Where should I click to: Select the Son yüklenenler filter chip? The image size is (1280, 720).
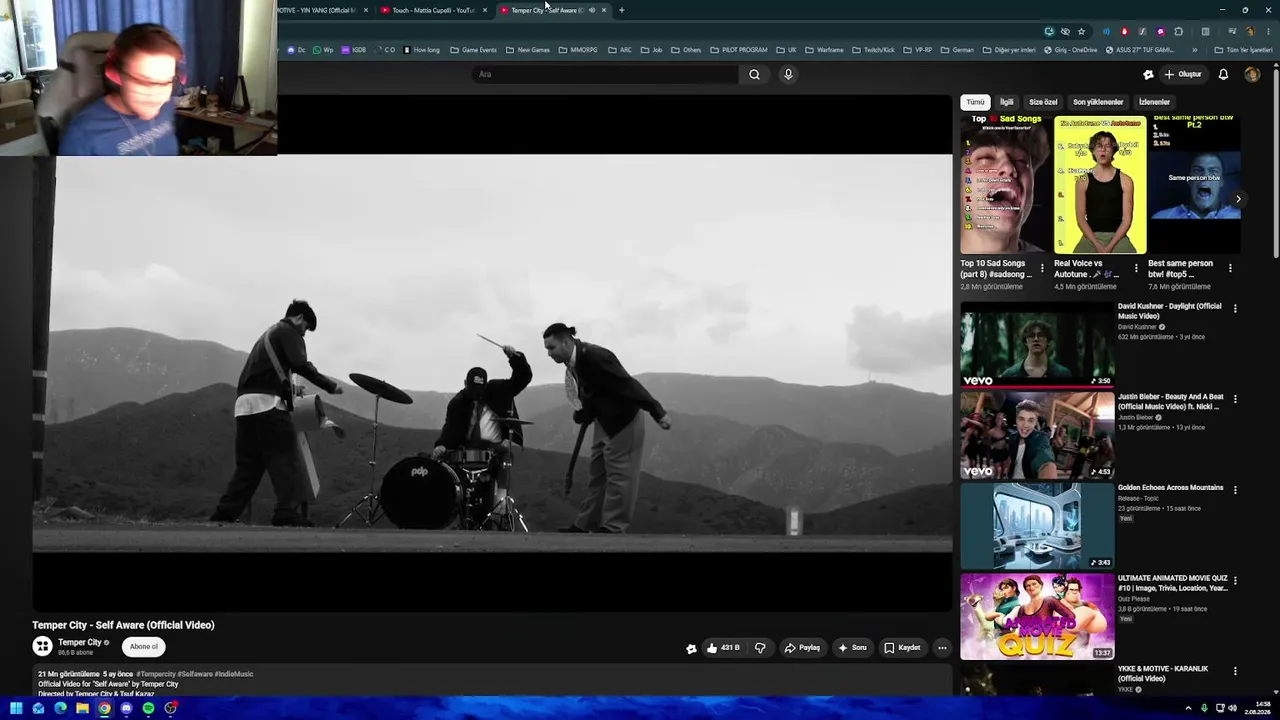1098,102
